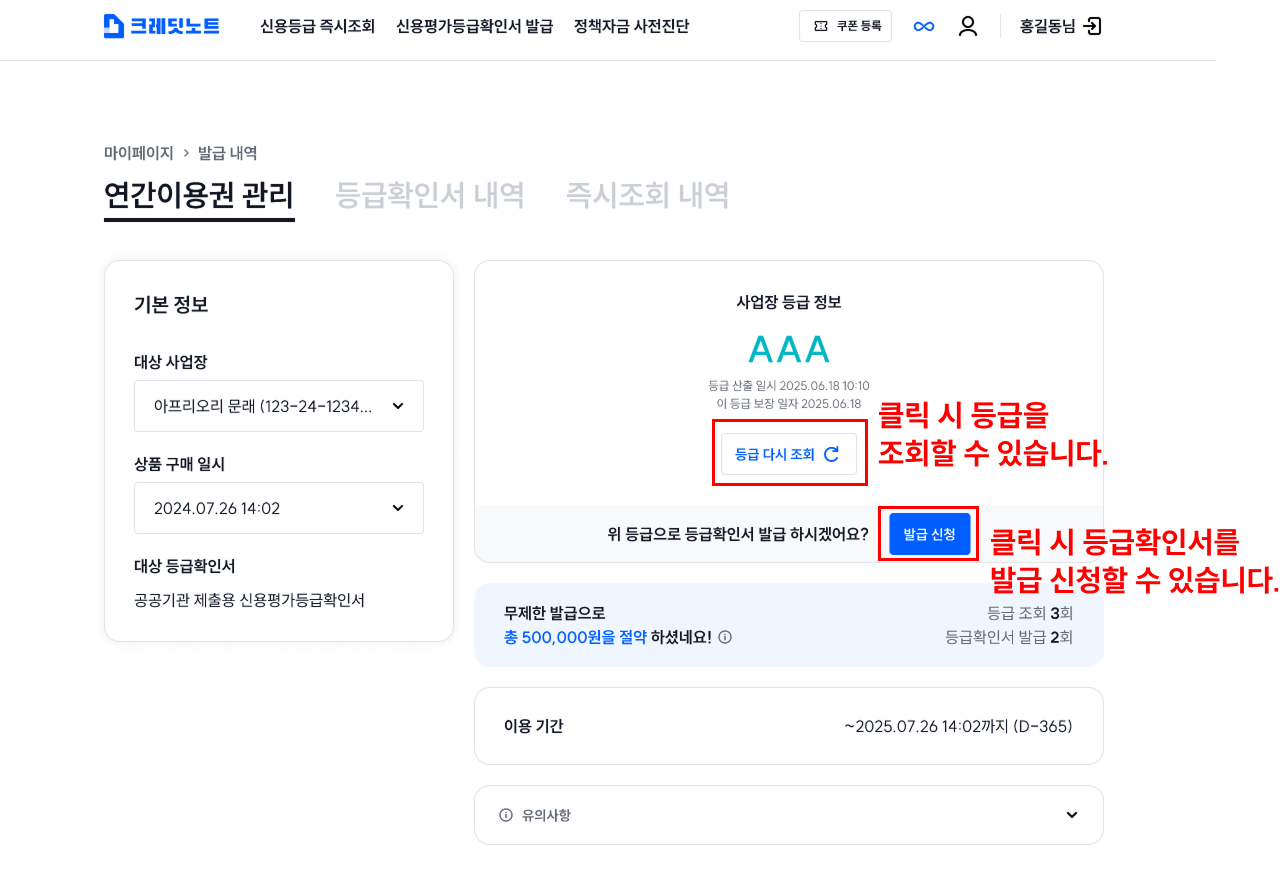Switch to 등급확인서 내역 tab
This screenshot has width=1282, height=888.
coord(430,195)
